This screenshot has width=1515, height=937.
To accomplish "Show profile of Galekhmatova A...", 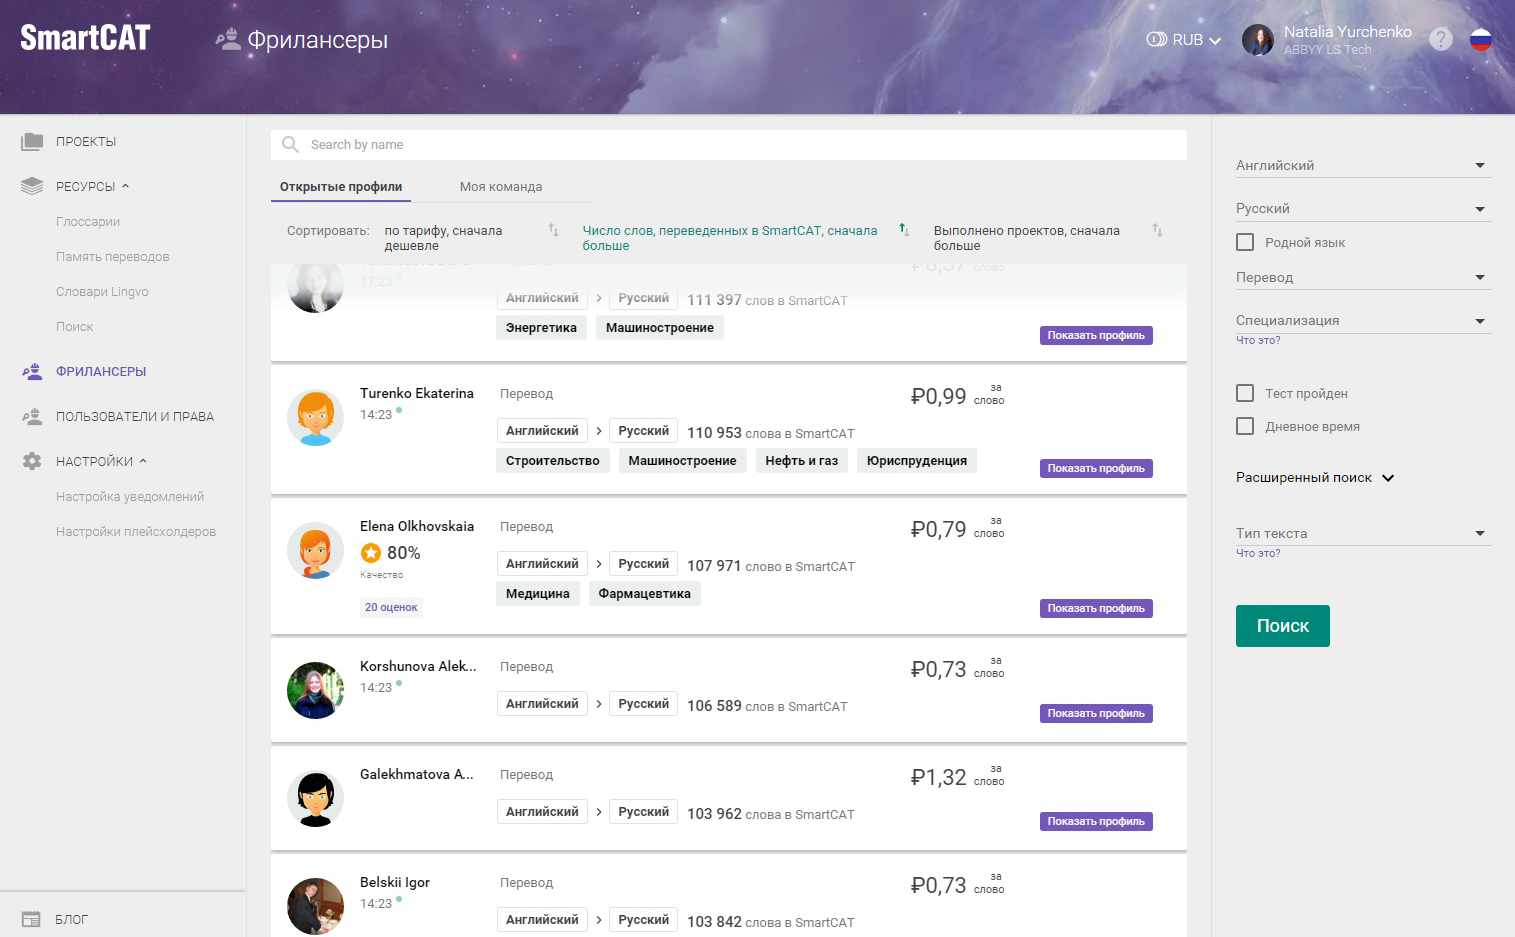I will coord(1096,821).
